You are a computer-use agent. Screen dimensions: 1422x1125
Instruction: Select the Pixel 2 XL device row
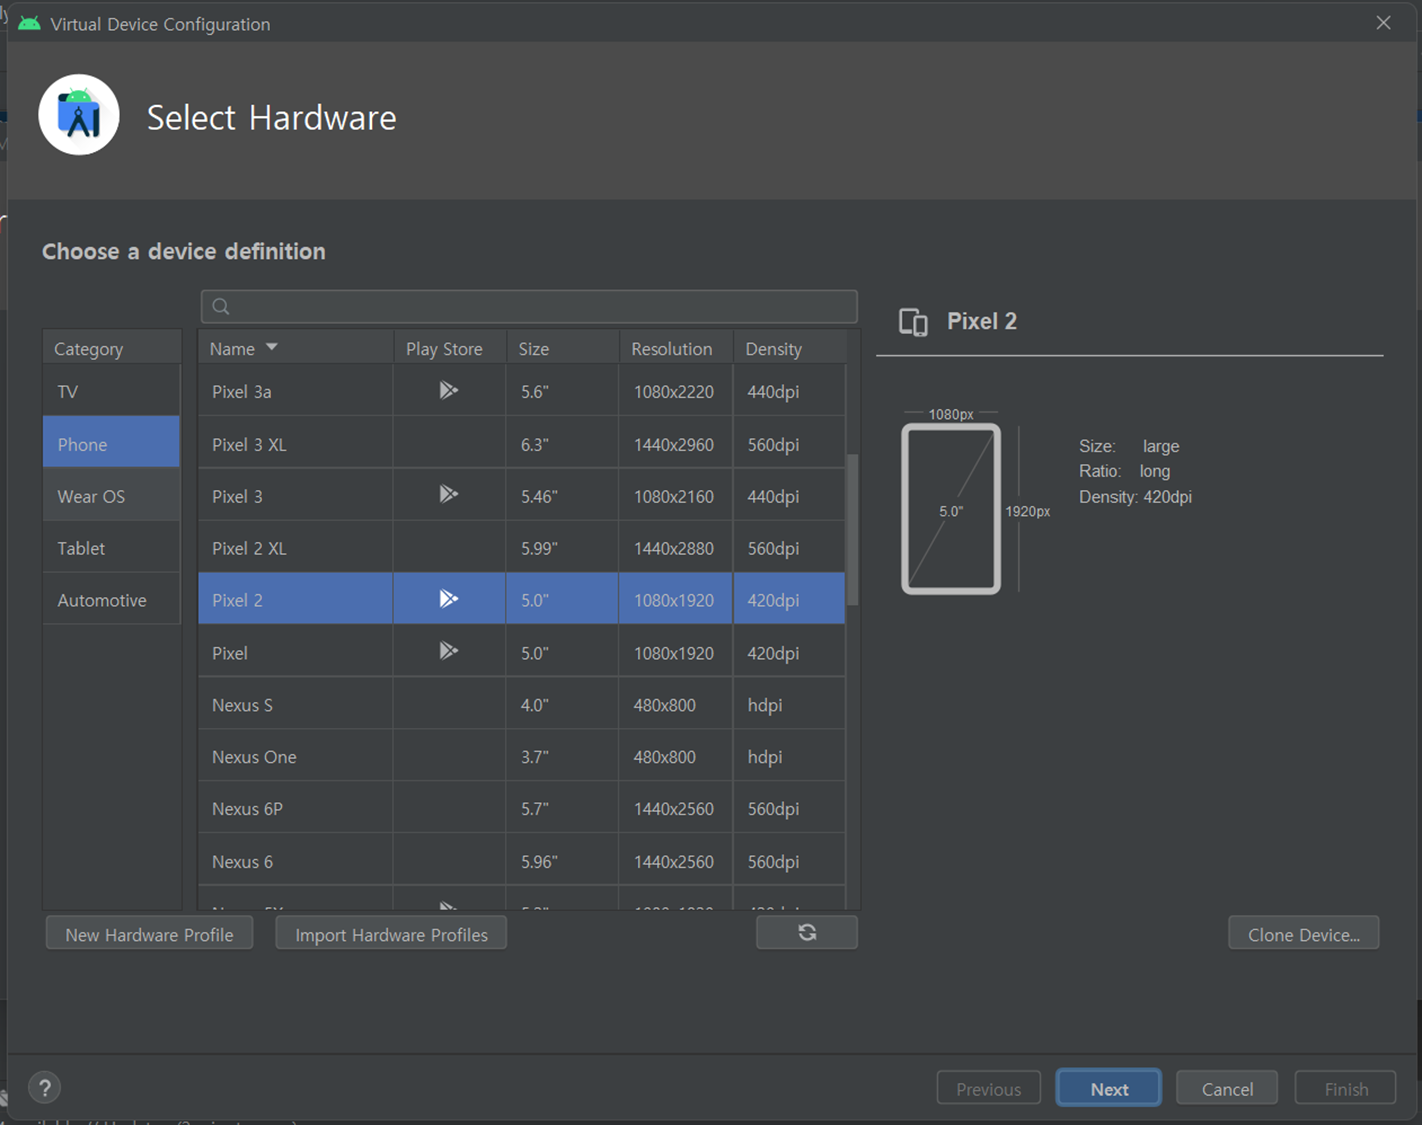(x=521, y=547)
